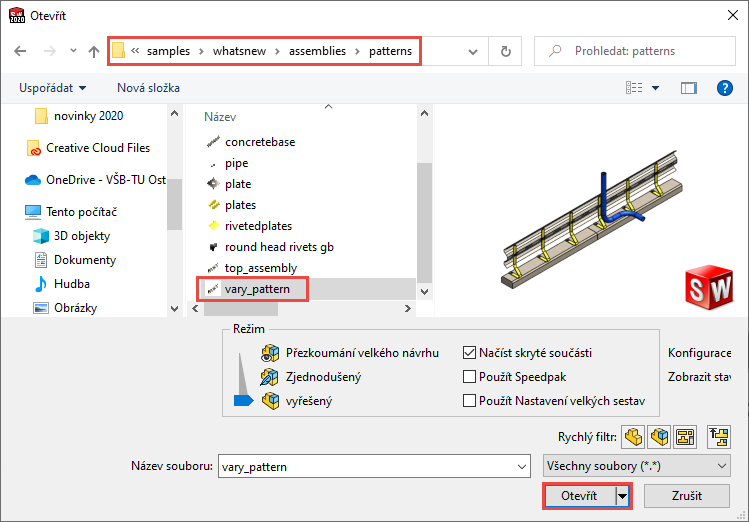The width and height of the screenshot is (749, 522).
Task: Expand the address bar history dropdown
Action: coord(473,51)
